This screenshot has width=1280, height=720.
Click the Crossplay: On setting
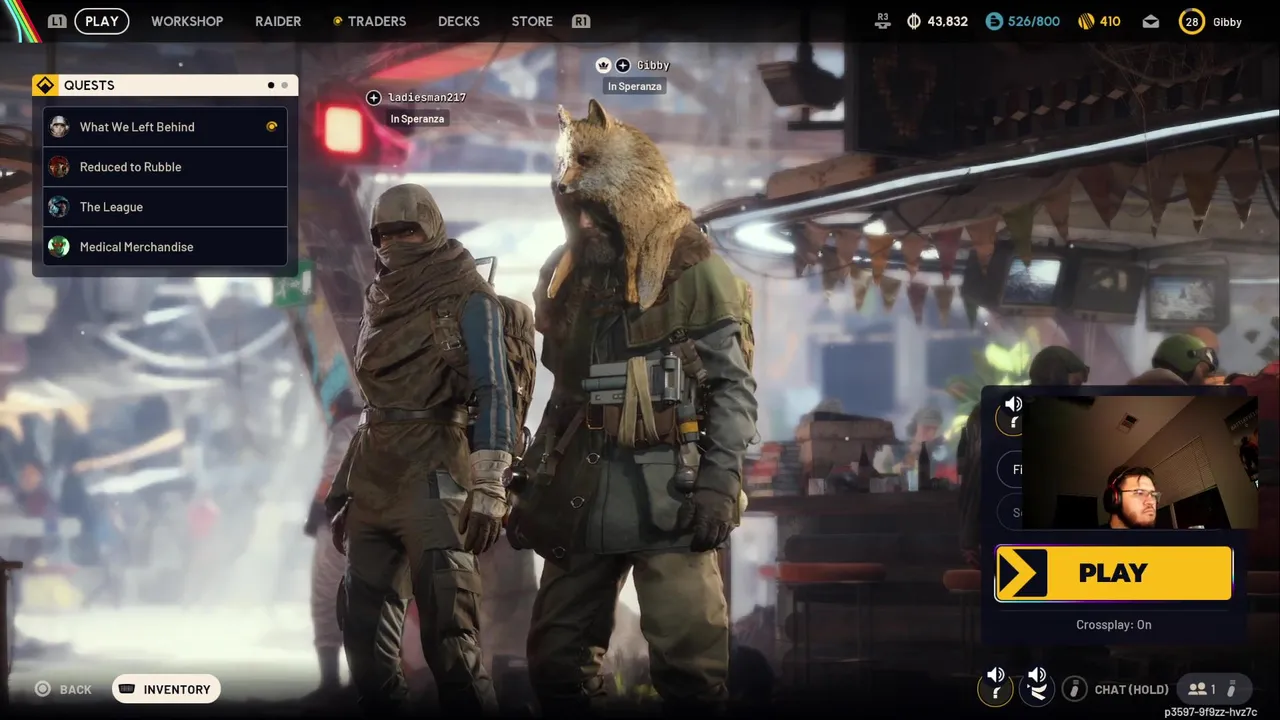click(1114, 625)
